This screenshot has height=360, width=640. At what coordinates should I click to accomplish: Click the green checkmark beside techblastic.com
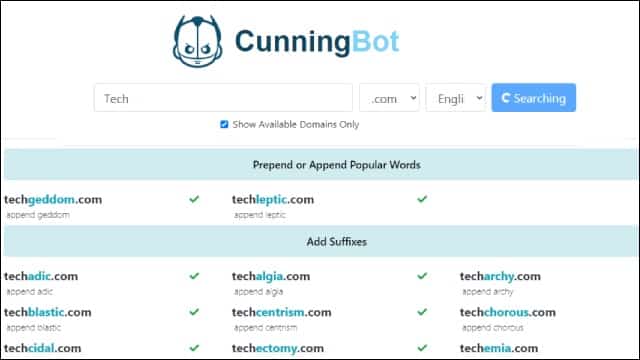[x=194, y=312]
